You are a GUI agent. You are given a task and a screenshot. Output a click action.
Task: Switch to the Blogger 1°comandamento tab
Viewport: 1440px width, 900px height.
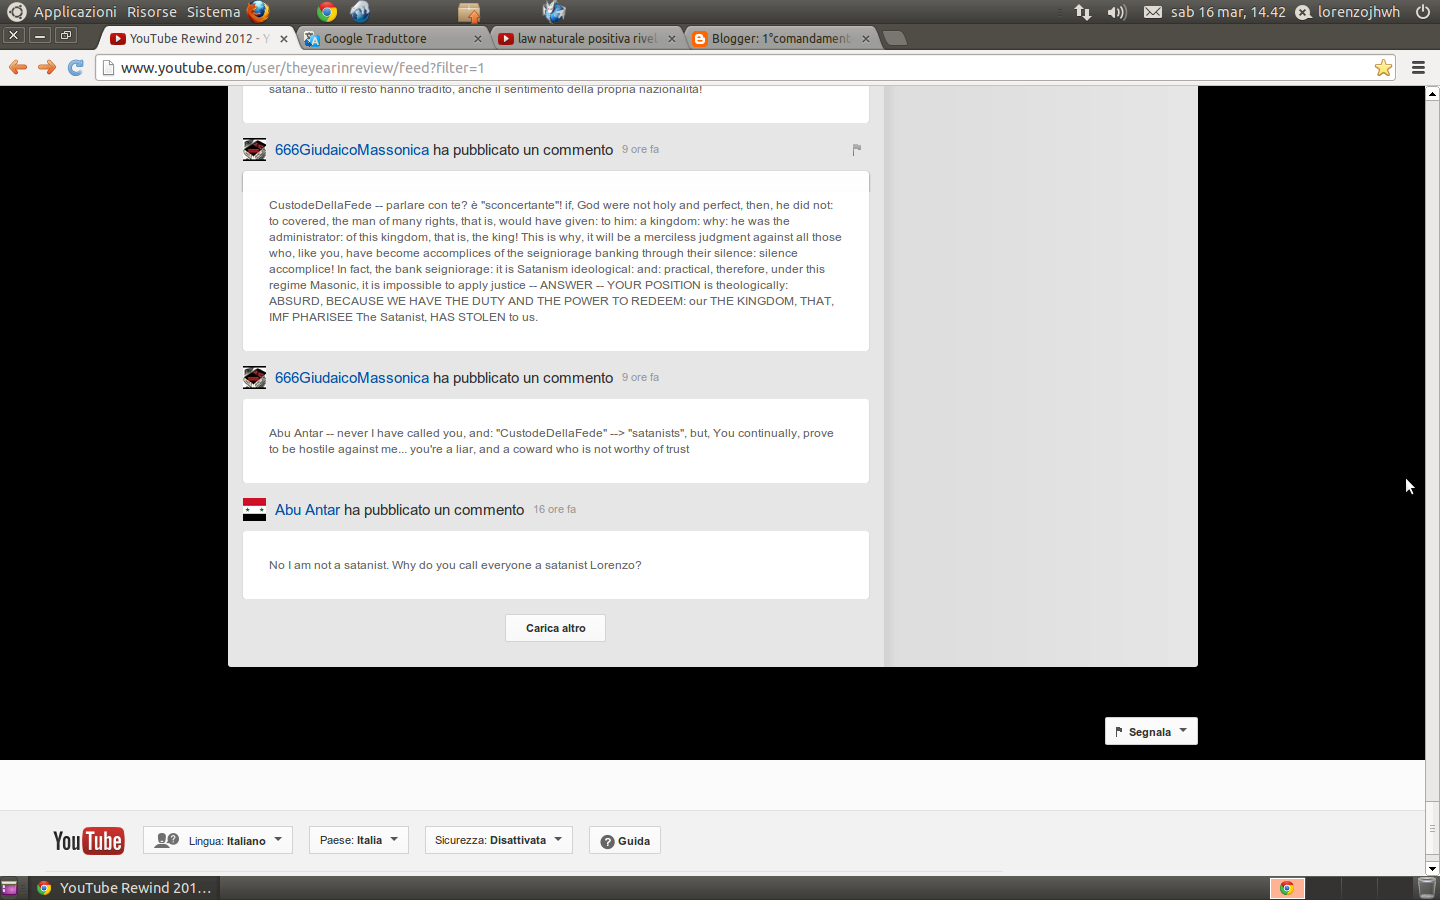[x=780, y=39]
